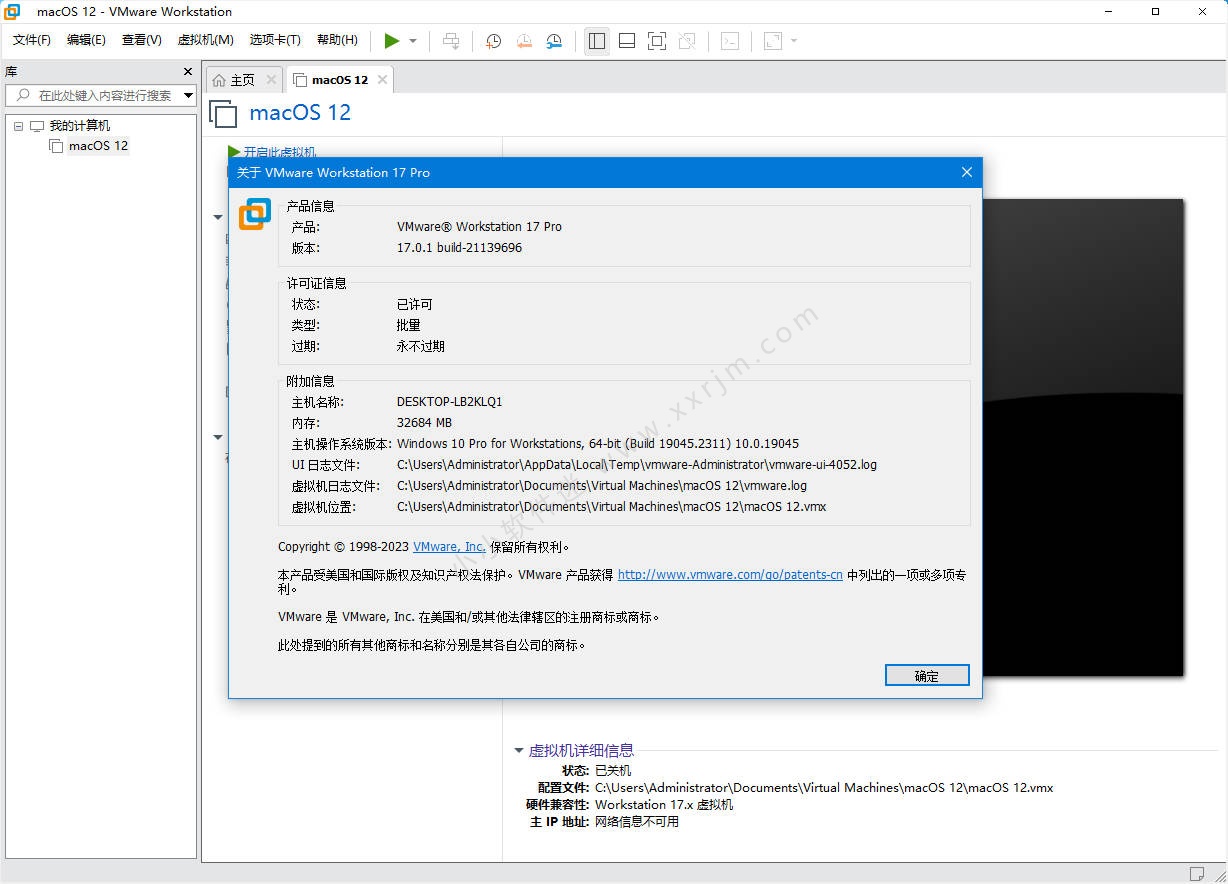
Task: Open the 查看(V) menu
Action: [141, 40]
